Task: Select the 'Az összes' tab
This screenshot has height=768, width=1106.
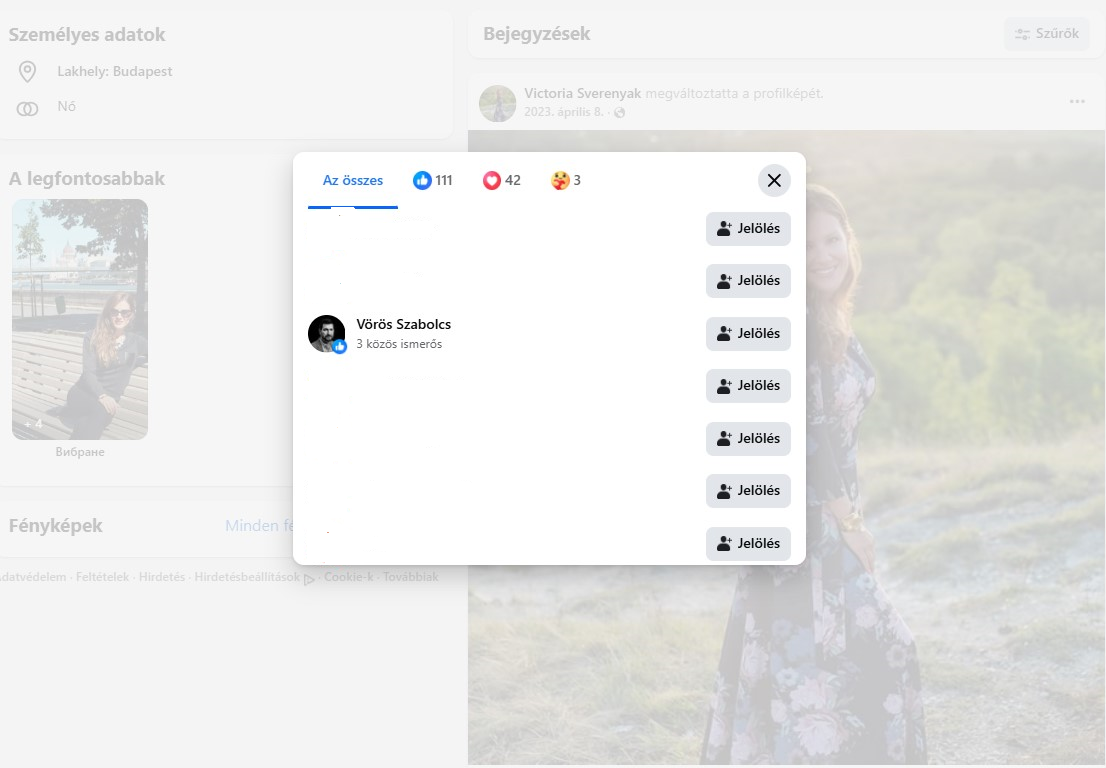Action: pos(352,181)
